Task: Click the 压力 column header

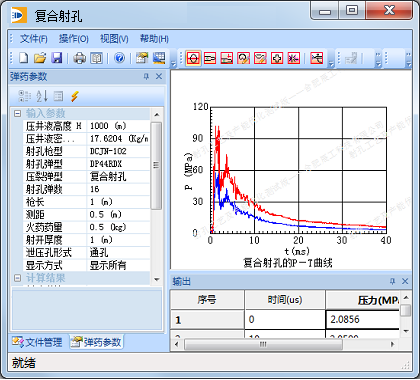Action: 362,300
